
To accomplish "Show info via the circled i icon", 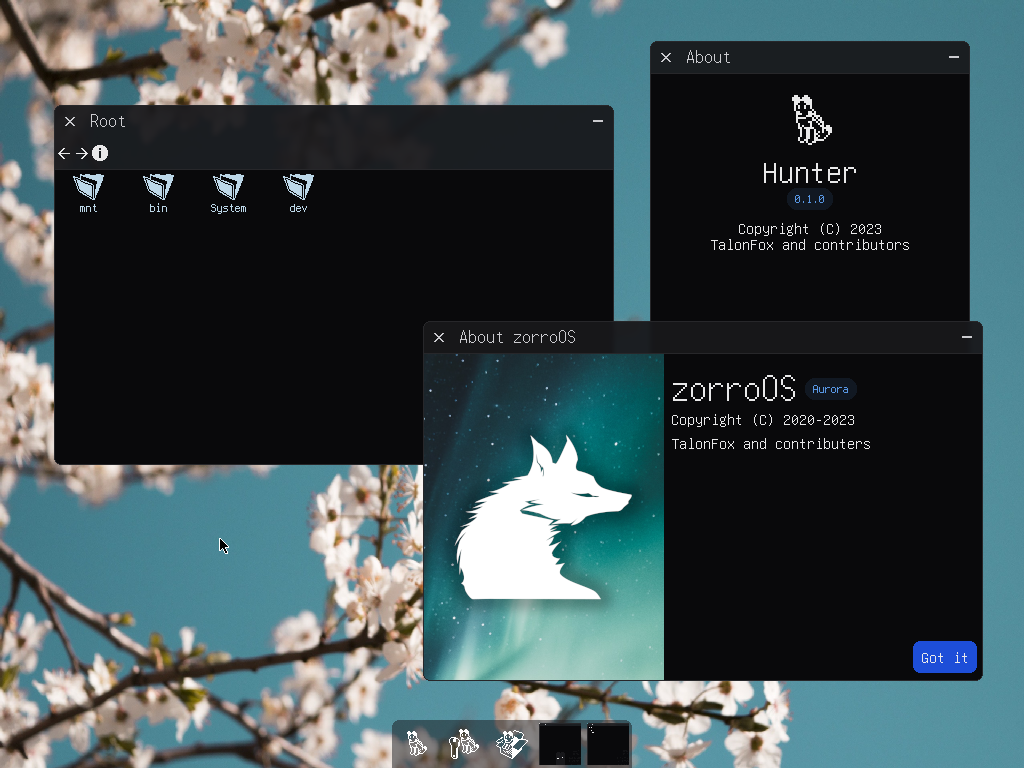I will (x=100, y=153).
